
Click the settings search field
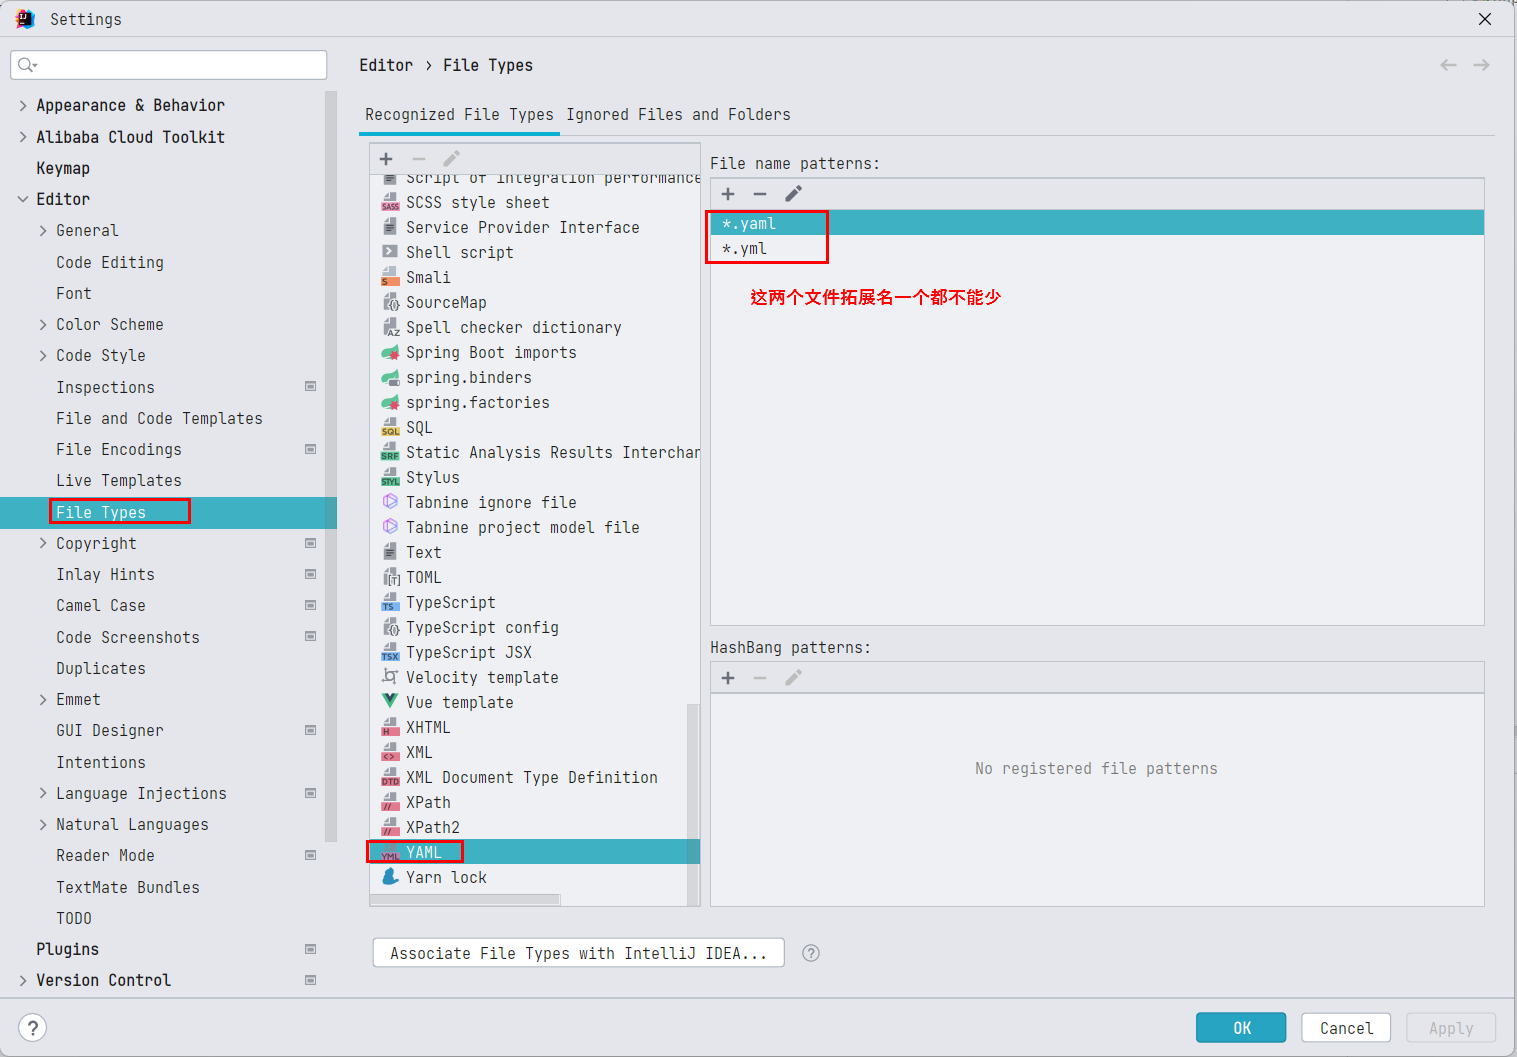click(168, 65)
